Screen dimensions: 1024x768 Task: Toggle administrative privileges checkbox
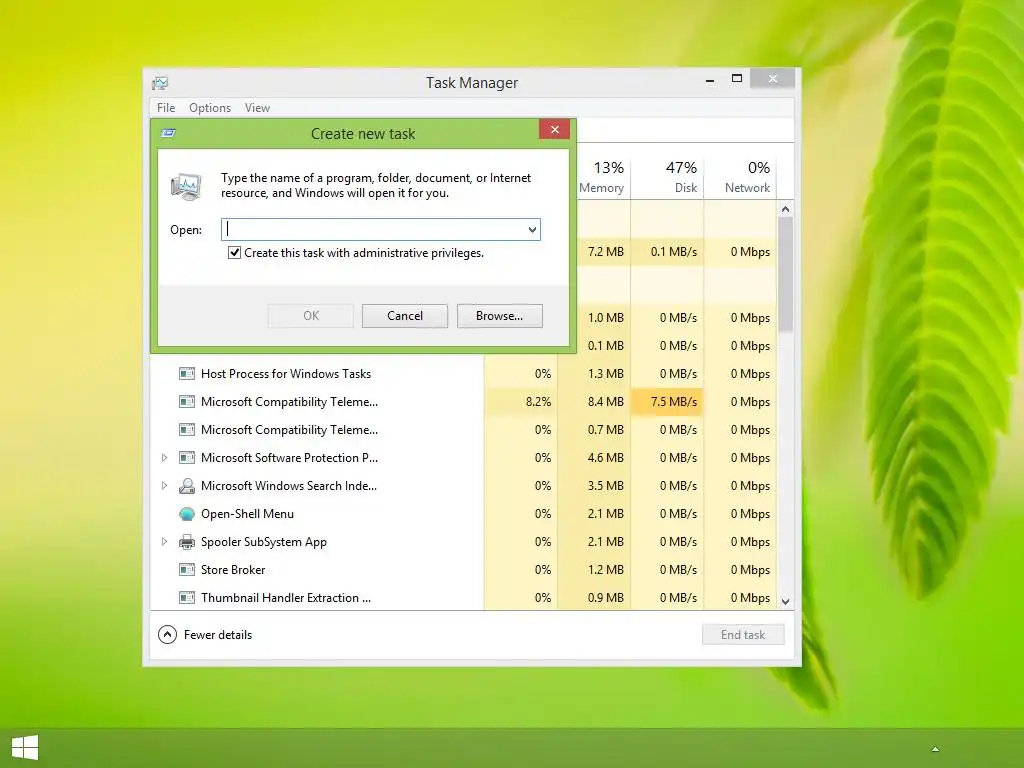coord(234,253)
